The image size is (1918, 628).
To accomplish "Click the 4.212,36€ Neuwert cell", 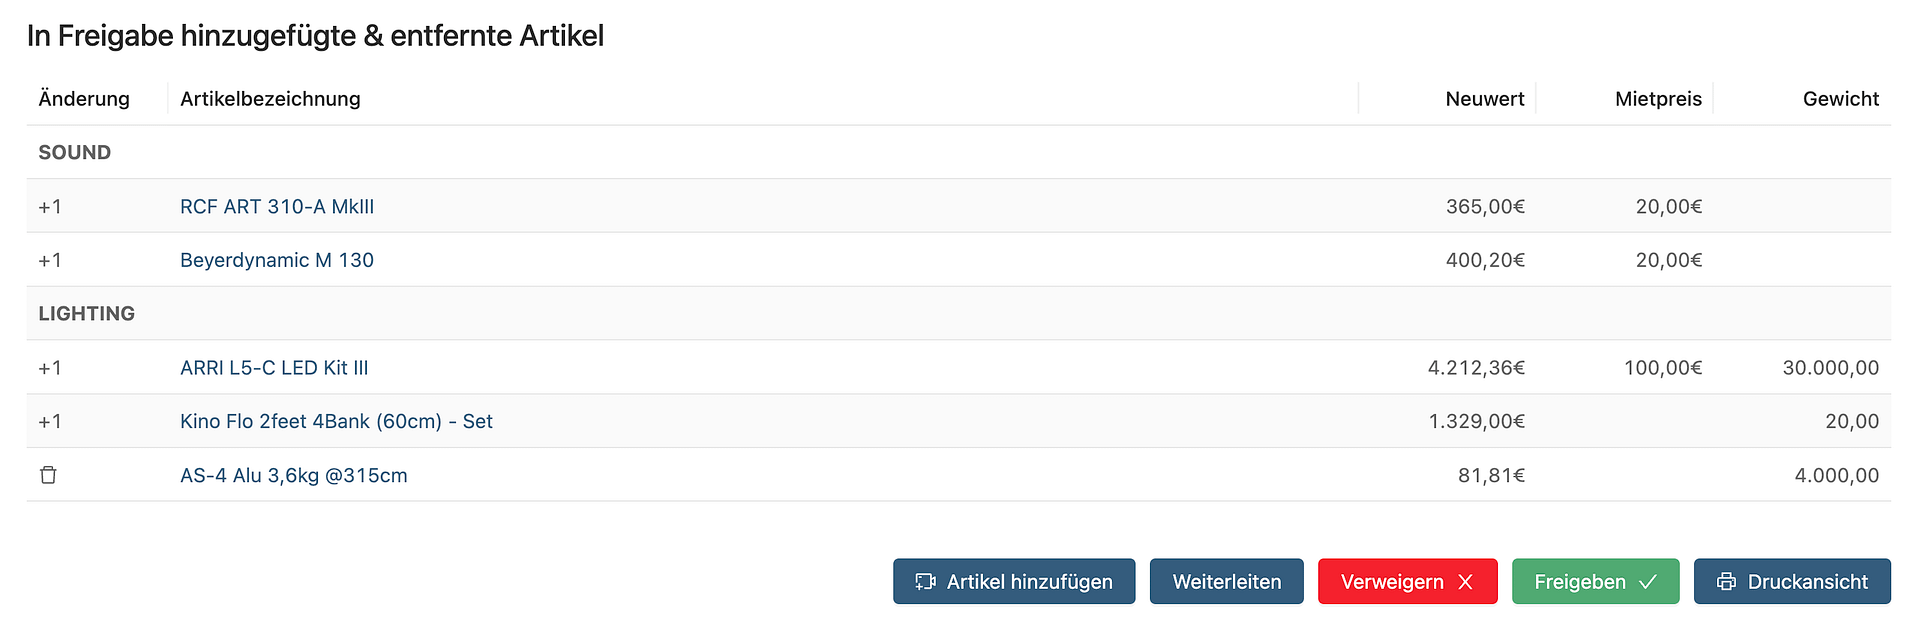I will tap(1476, 368).
